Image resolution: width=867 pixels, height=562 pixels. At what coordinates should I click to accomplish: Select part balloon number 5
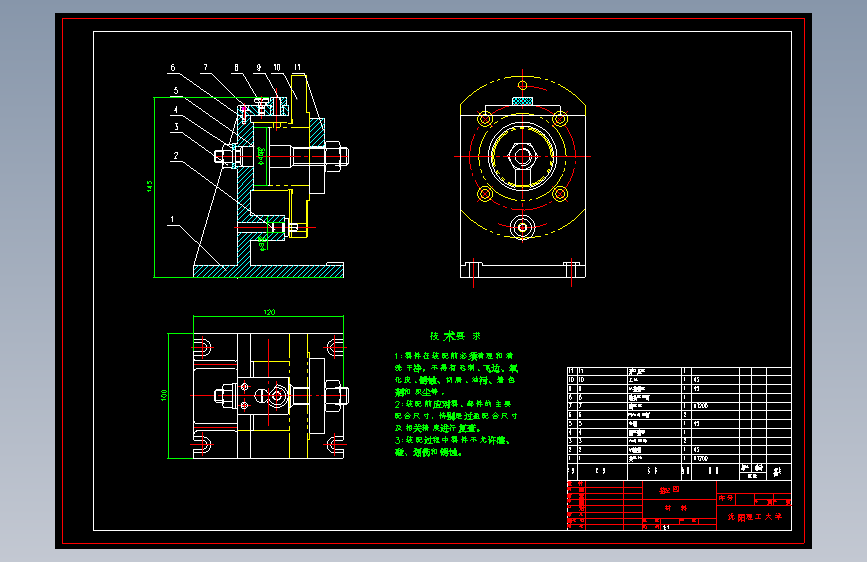click(176, 91)
